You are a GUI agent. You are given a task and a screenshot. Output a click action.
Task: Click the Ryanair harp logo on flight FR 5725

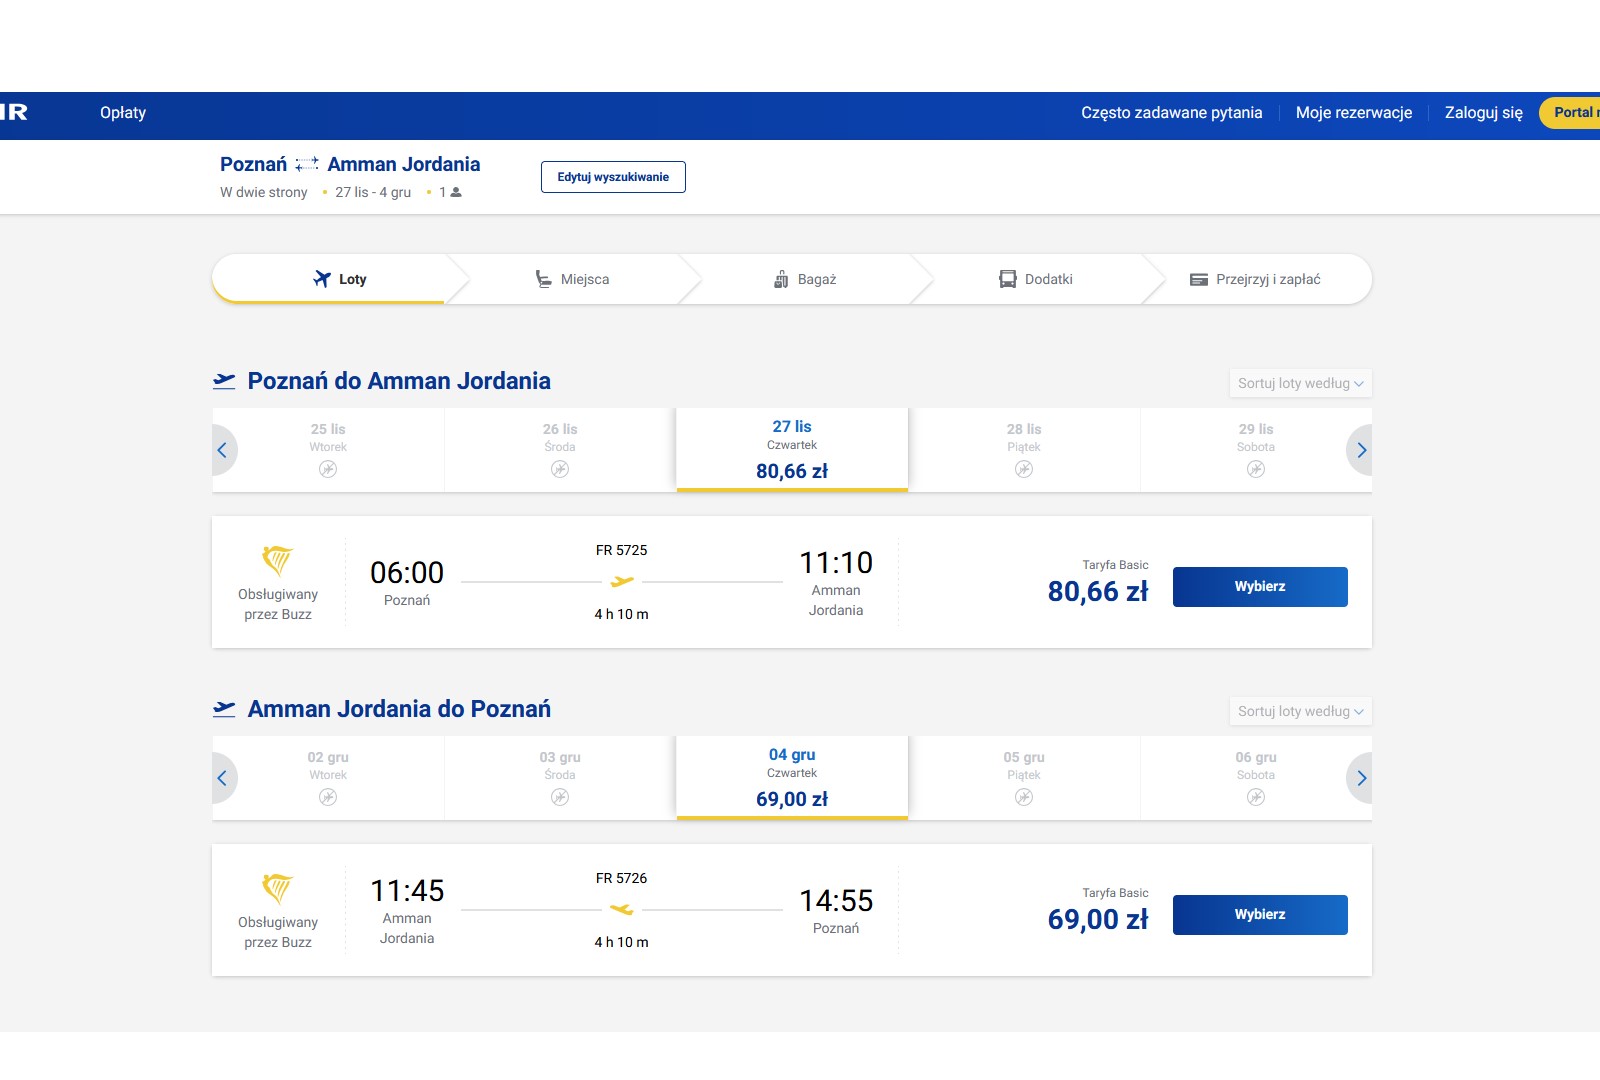pyautogui.click(x=277, y=560)
